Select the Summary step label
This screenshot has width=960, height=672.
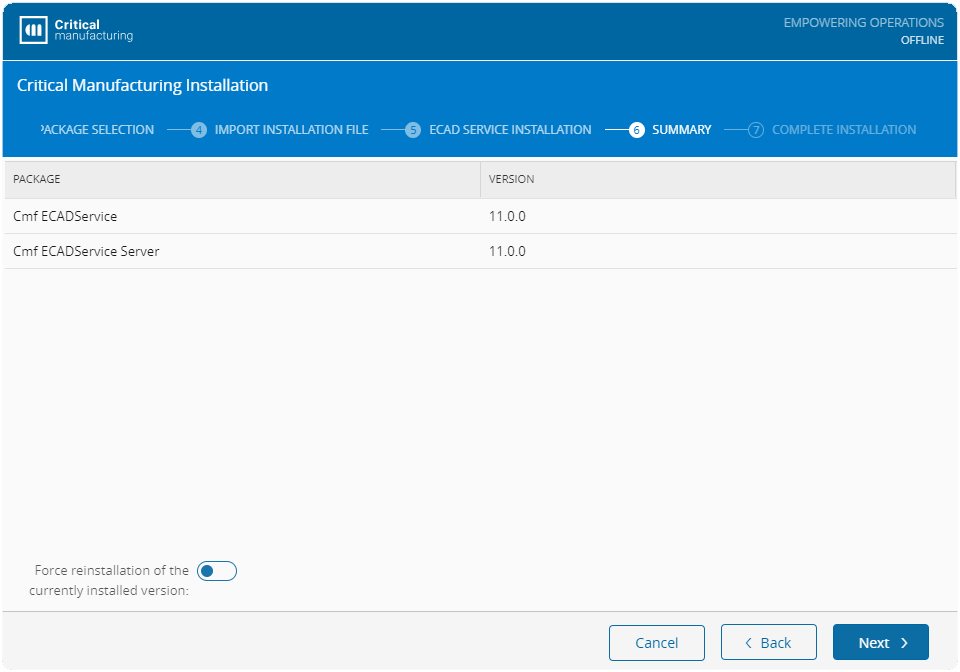(x=681, y=130)
